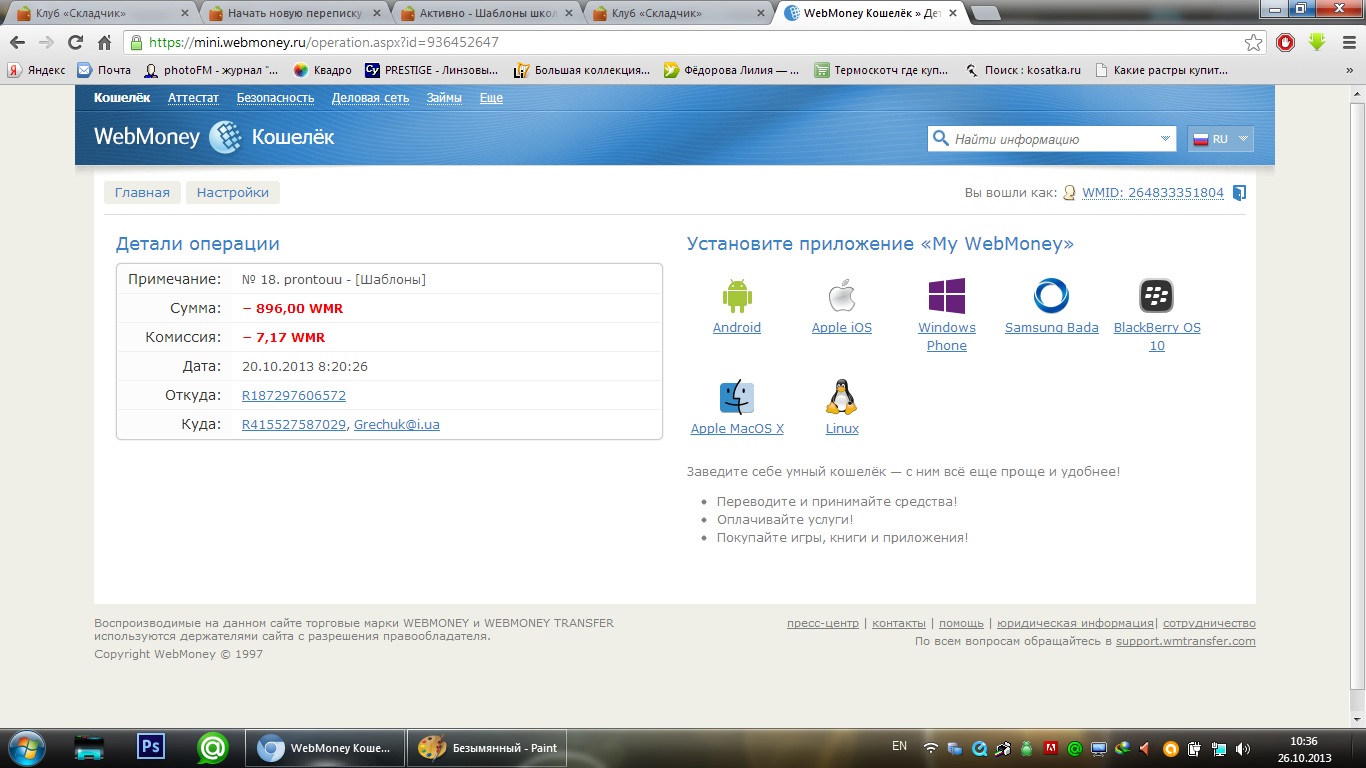Open the пресс-центр footer link
The image size is (1366, 768).
click(x=823, y=624)
